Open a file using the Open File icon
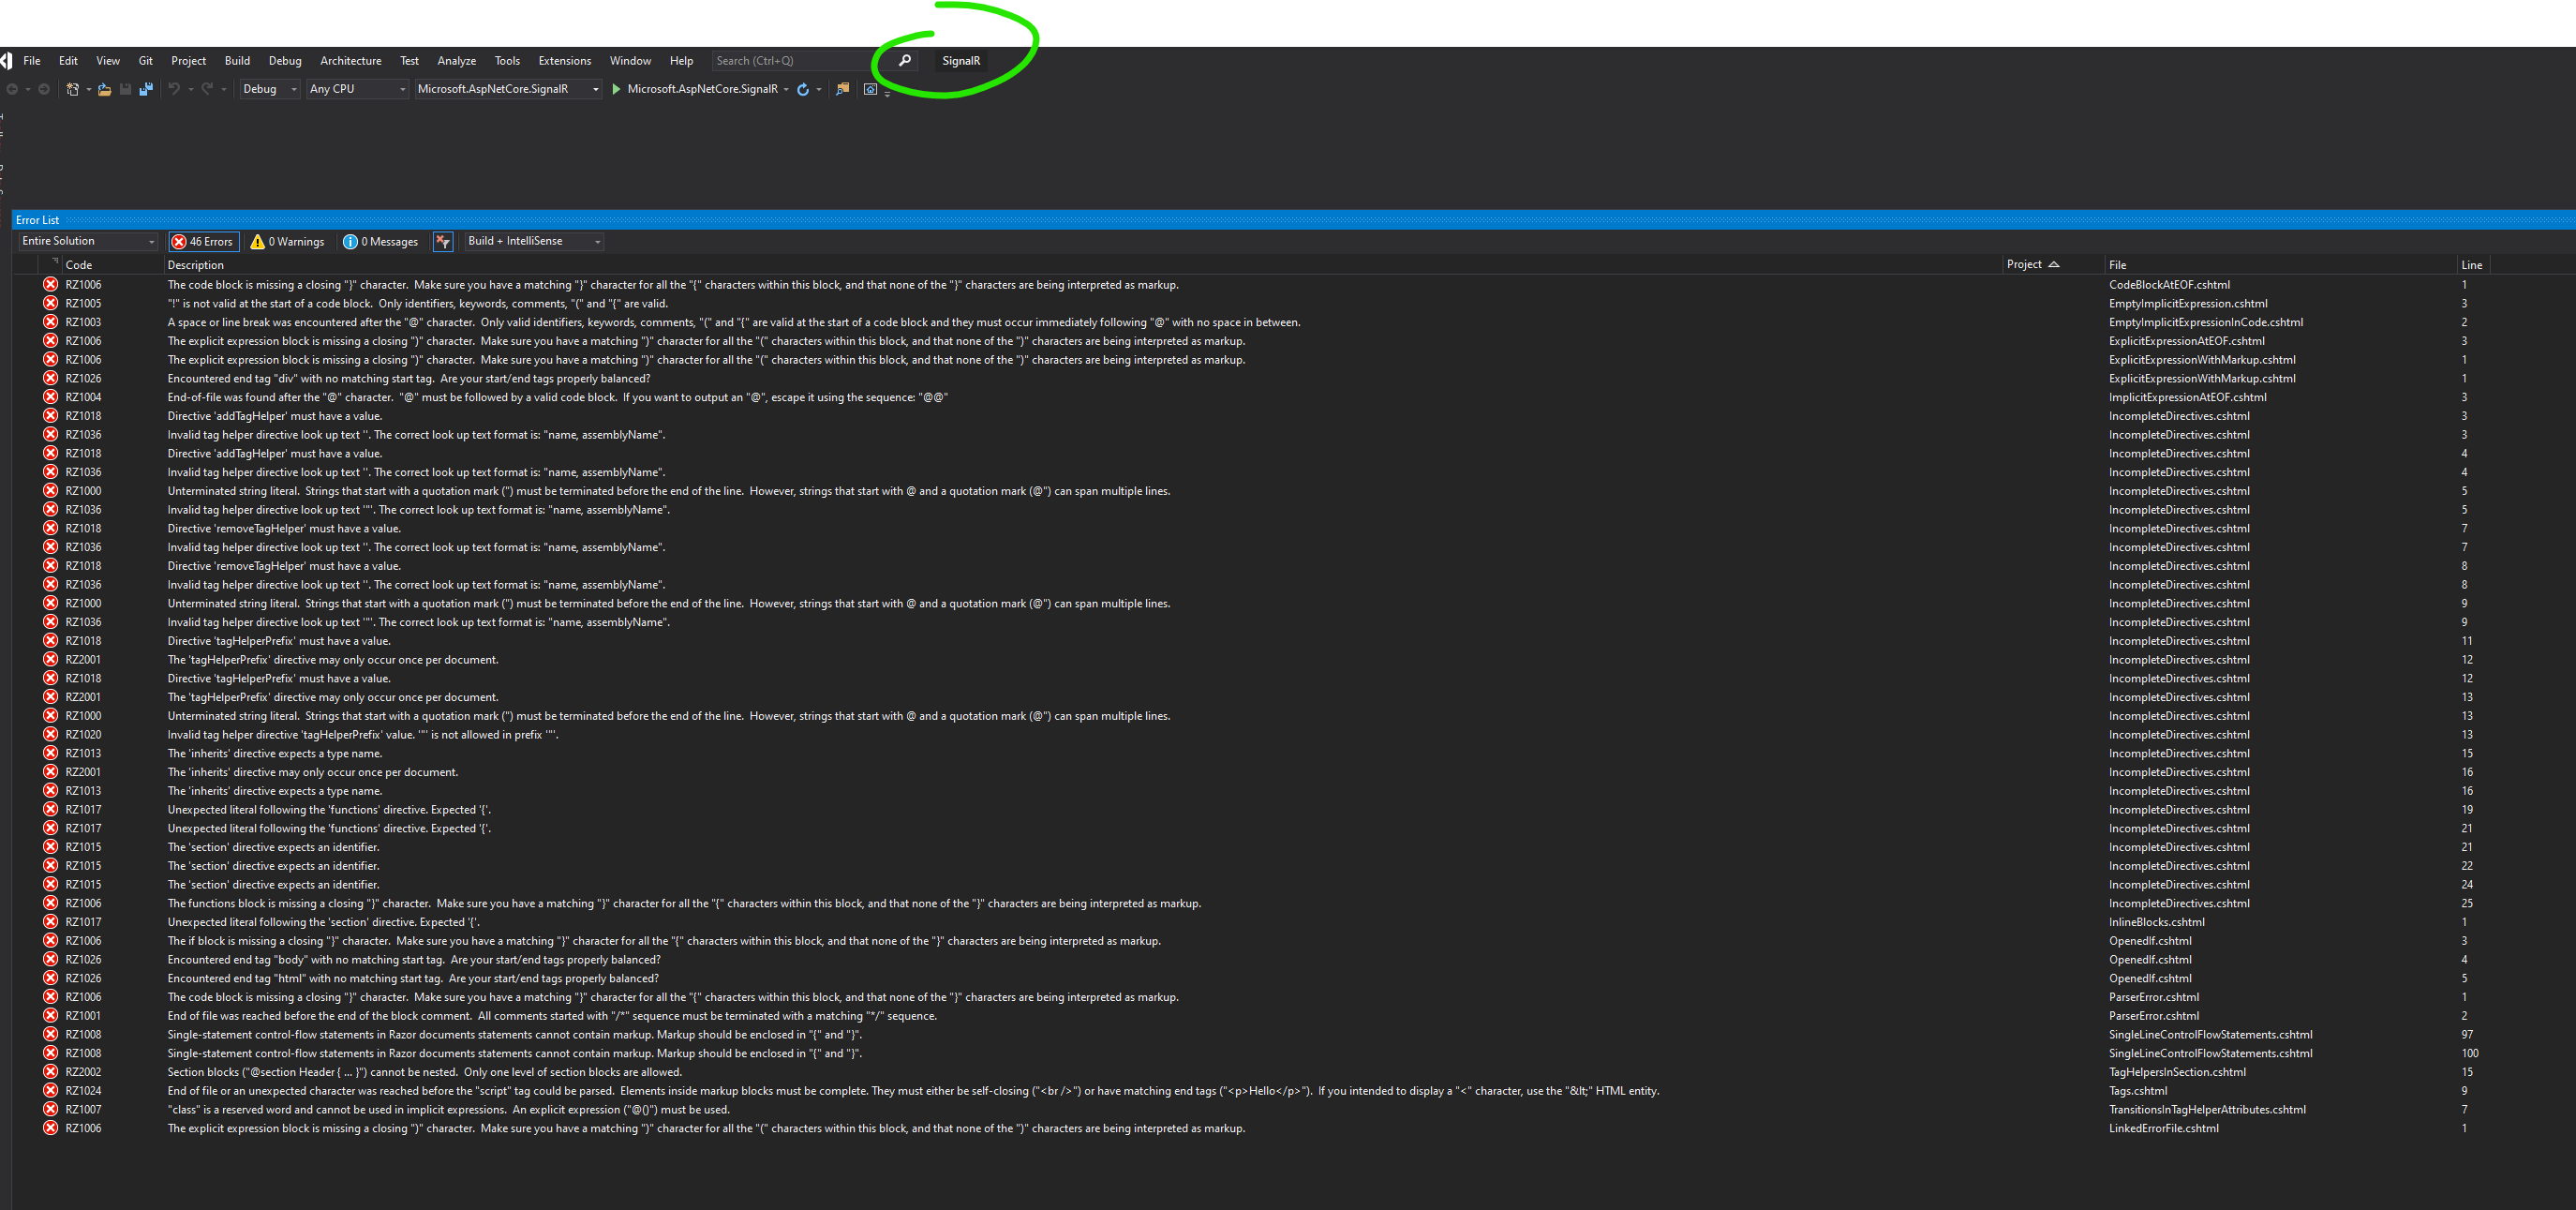 (104, 89)
